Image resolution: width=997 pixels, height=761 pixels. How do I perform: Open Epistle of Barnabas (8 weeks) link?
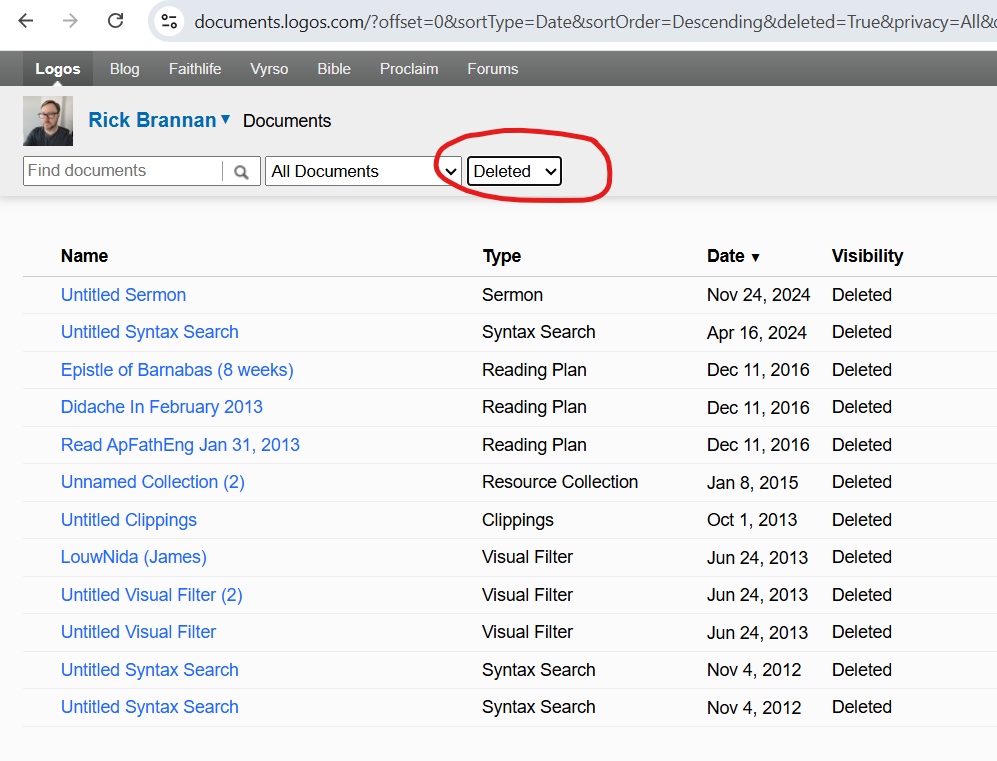click(177, 370)
